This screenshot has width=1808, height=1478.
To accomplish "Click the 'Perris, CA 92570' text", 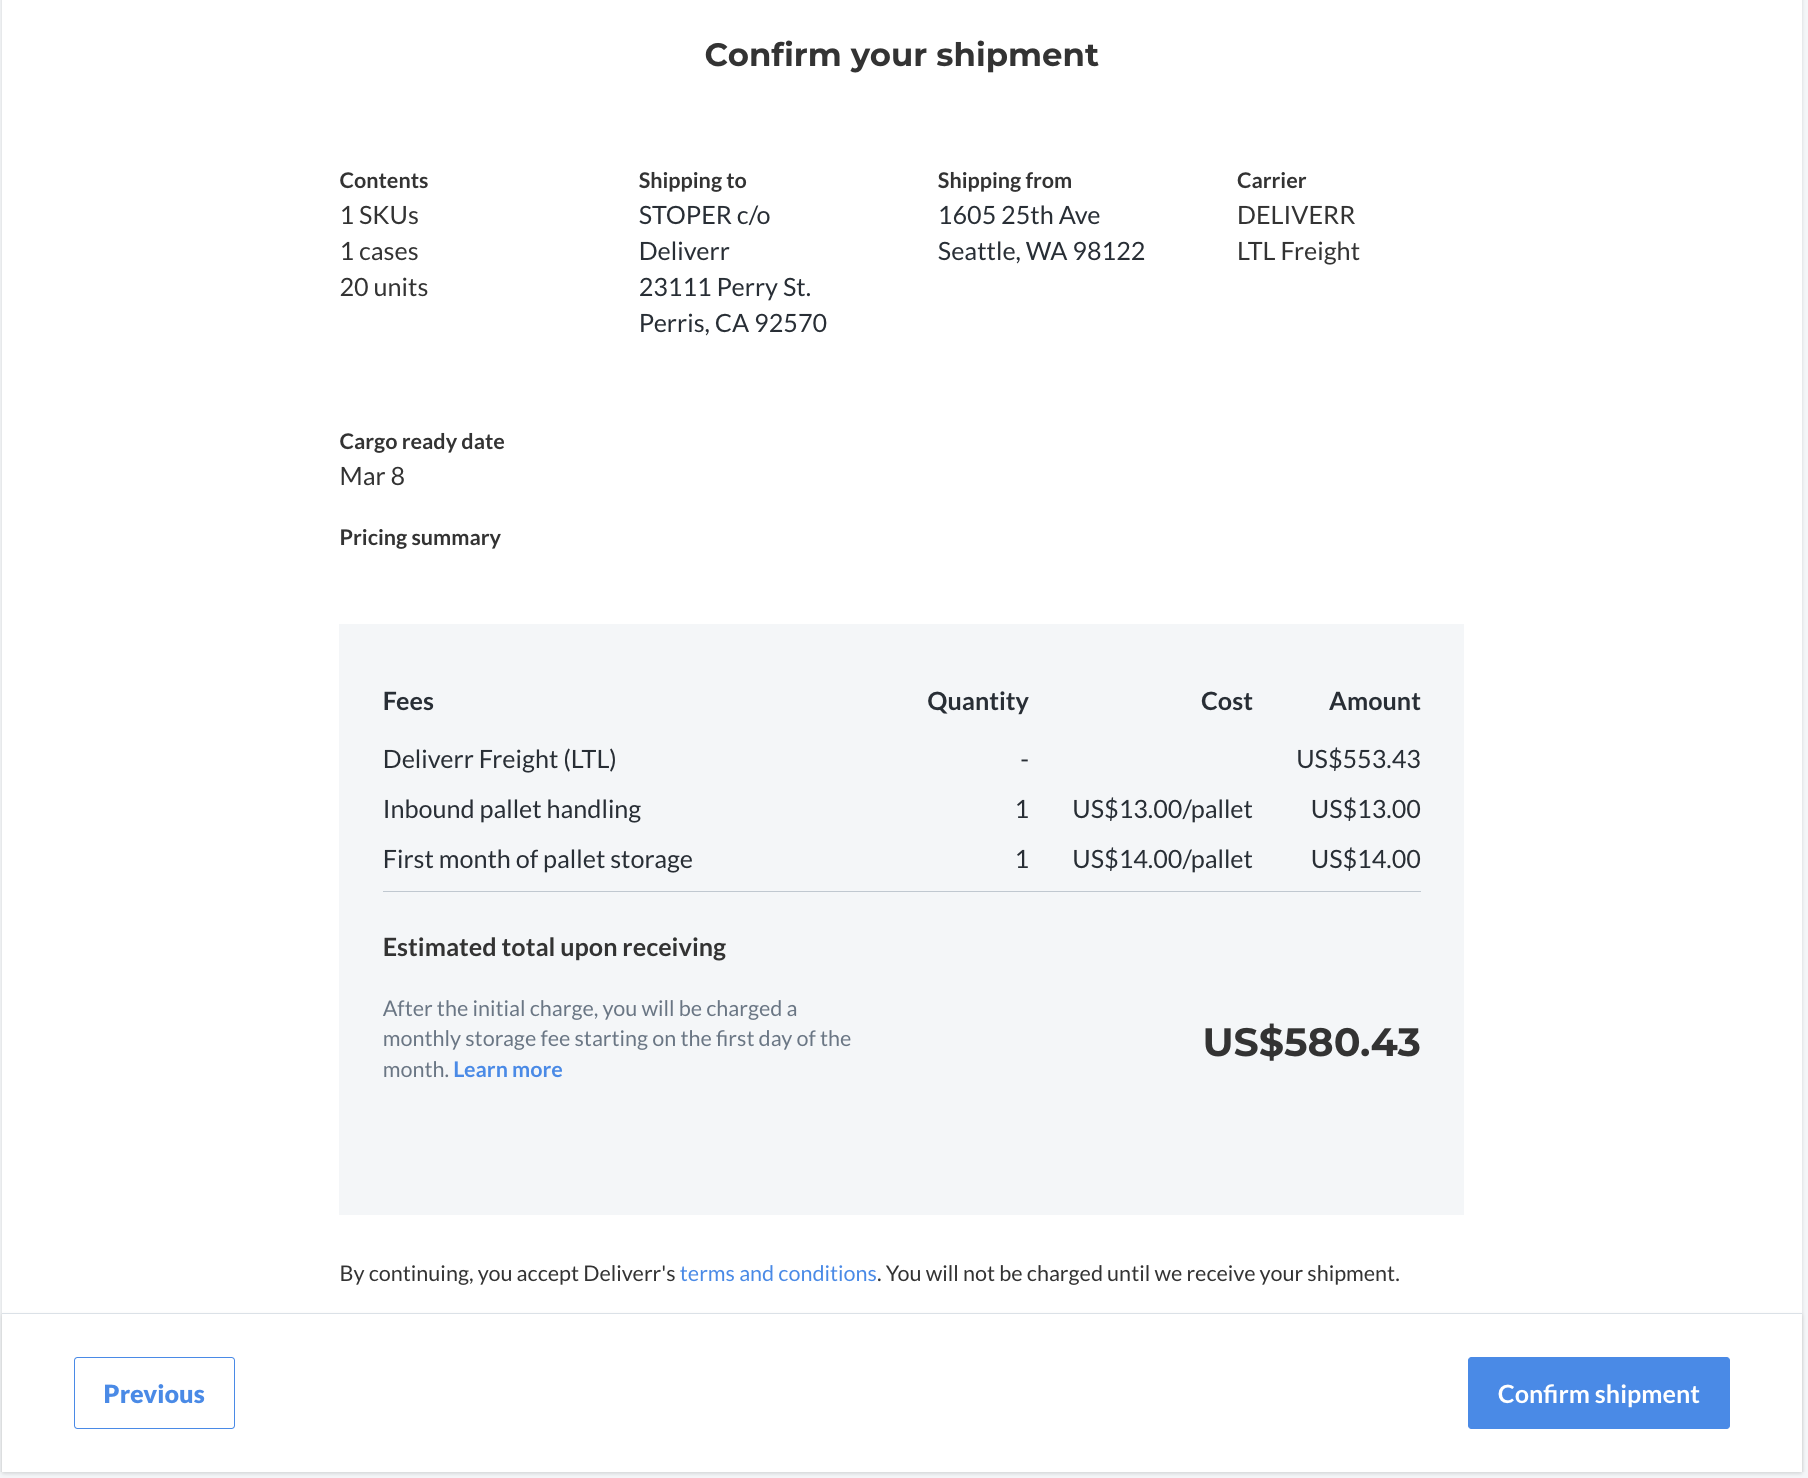I will (x=733, y=323).
